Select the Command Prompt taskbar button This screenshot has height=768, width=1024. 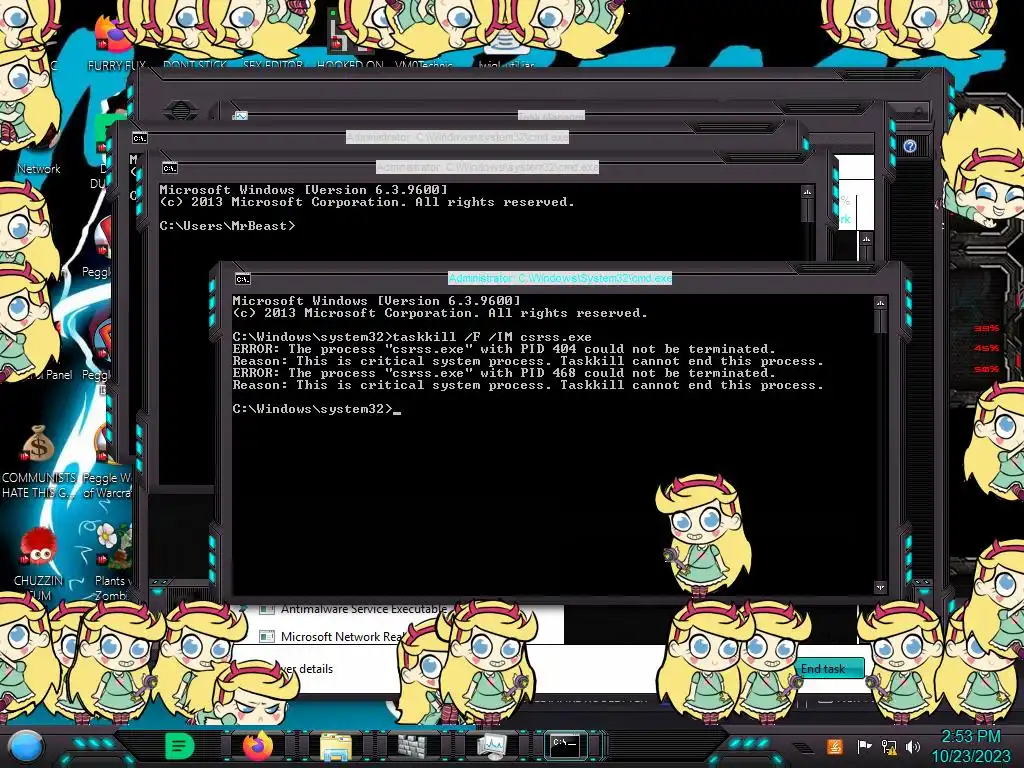pyautogui.click(x=566, y=745)
